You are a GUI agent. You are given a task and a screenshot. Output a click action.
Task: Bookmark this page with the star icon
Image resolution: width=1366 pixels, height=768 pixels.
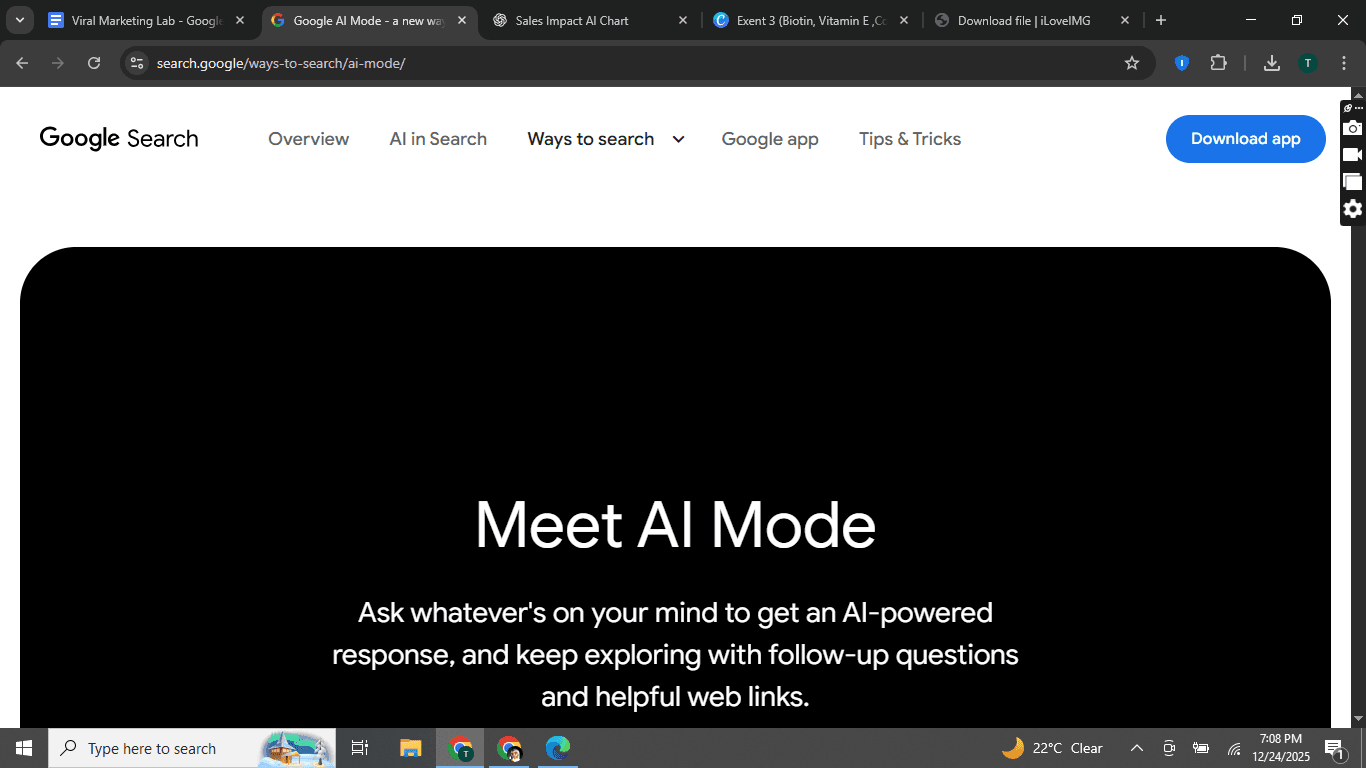point(1132,63)
